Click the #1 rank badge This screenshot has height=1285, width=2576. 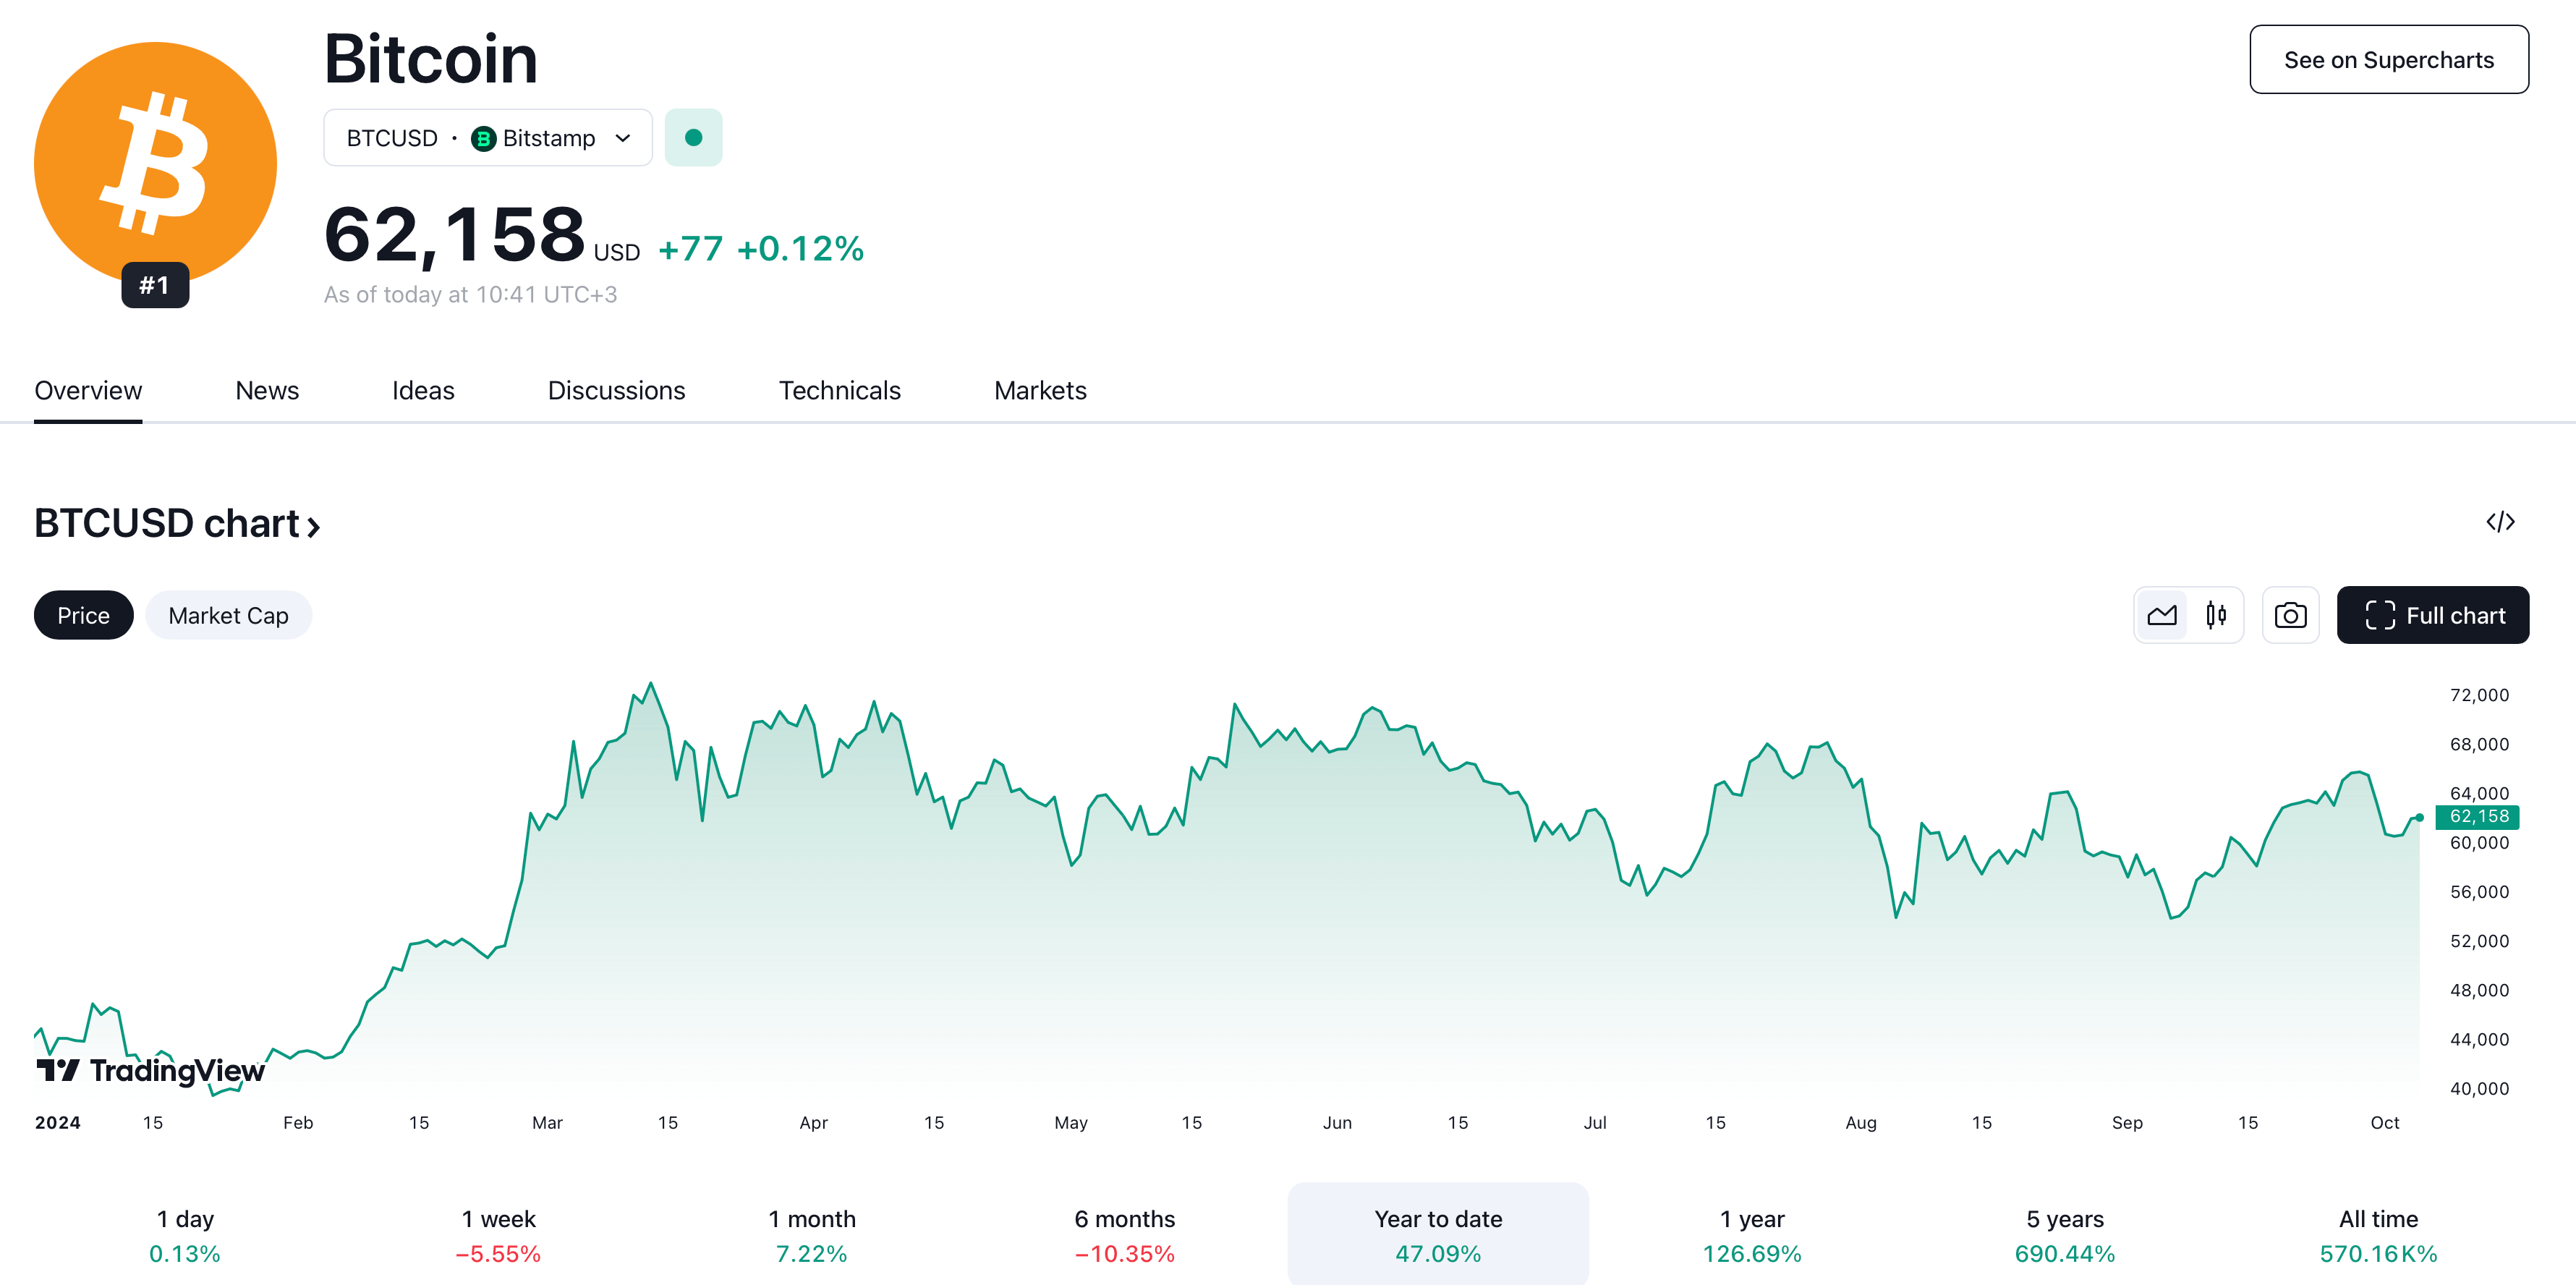(x=155, y=286)
